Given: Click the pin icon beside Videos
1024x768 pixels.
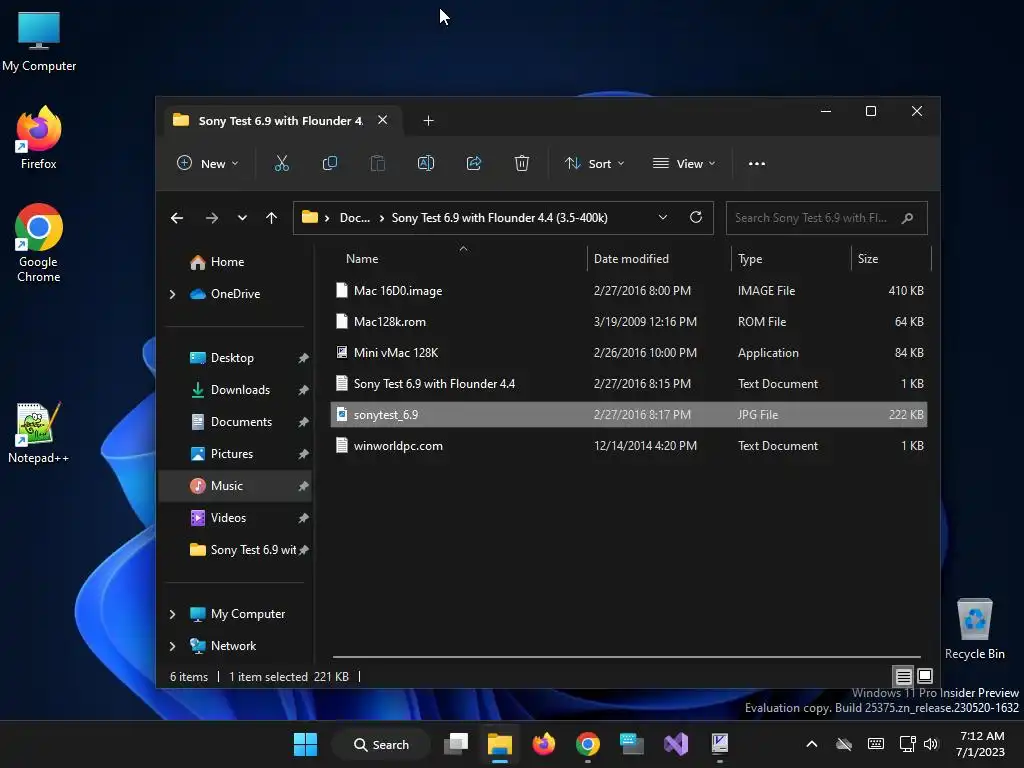Looking at the screenshot, I should pos(303,518).
